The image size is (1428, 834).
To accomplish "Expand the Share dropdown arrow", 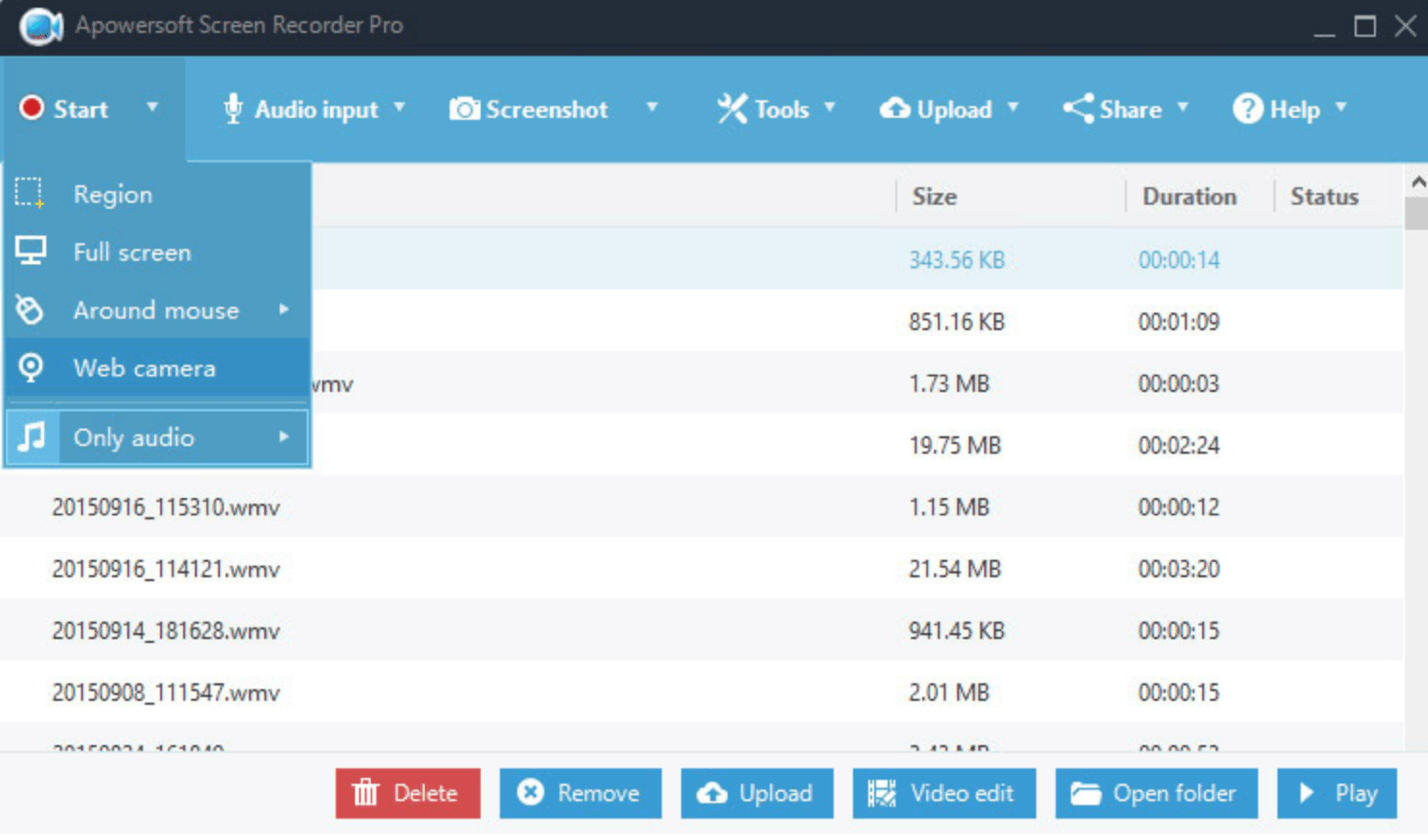I will pyautogui.click(x=1183, y=106).
